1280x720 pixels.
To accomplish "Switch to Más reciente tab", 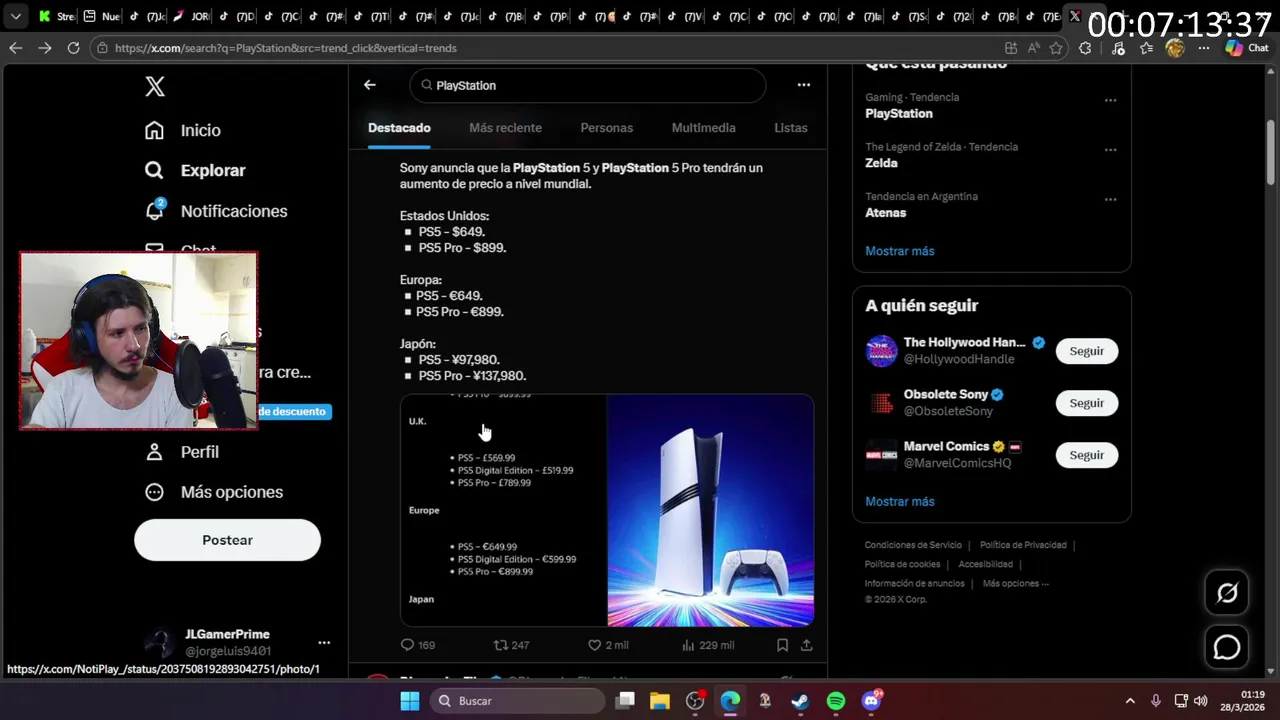I will point(505,128).
